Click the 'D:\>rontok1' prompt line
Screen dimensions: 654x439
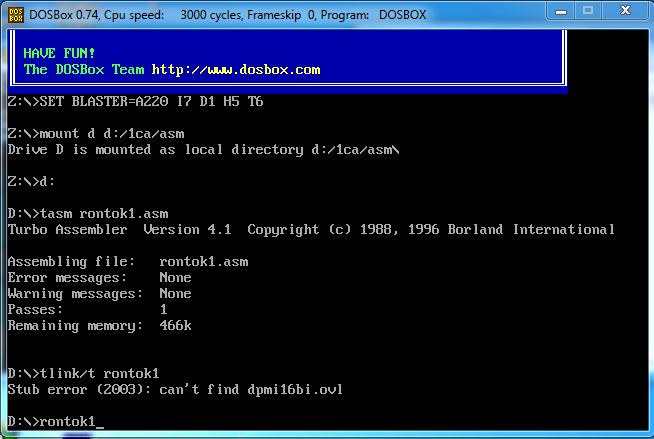pyautogui.click(x=55, y=421)
